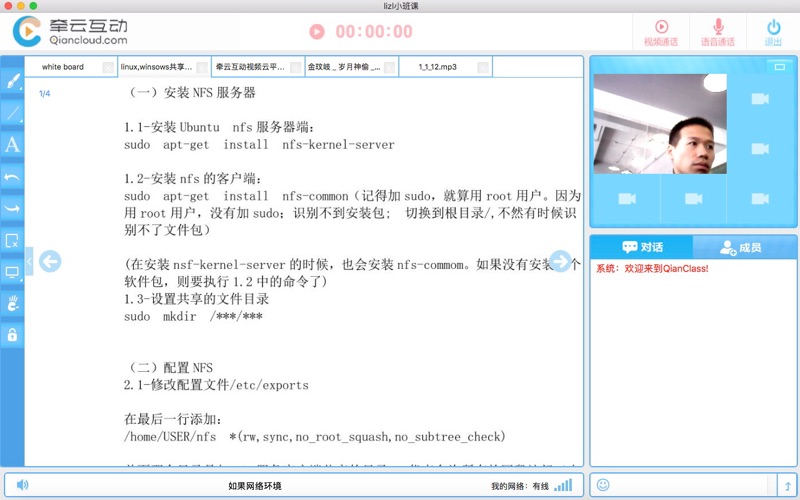Select the brush drawing tool

[12, 82]
